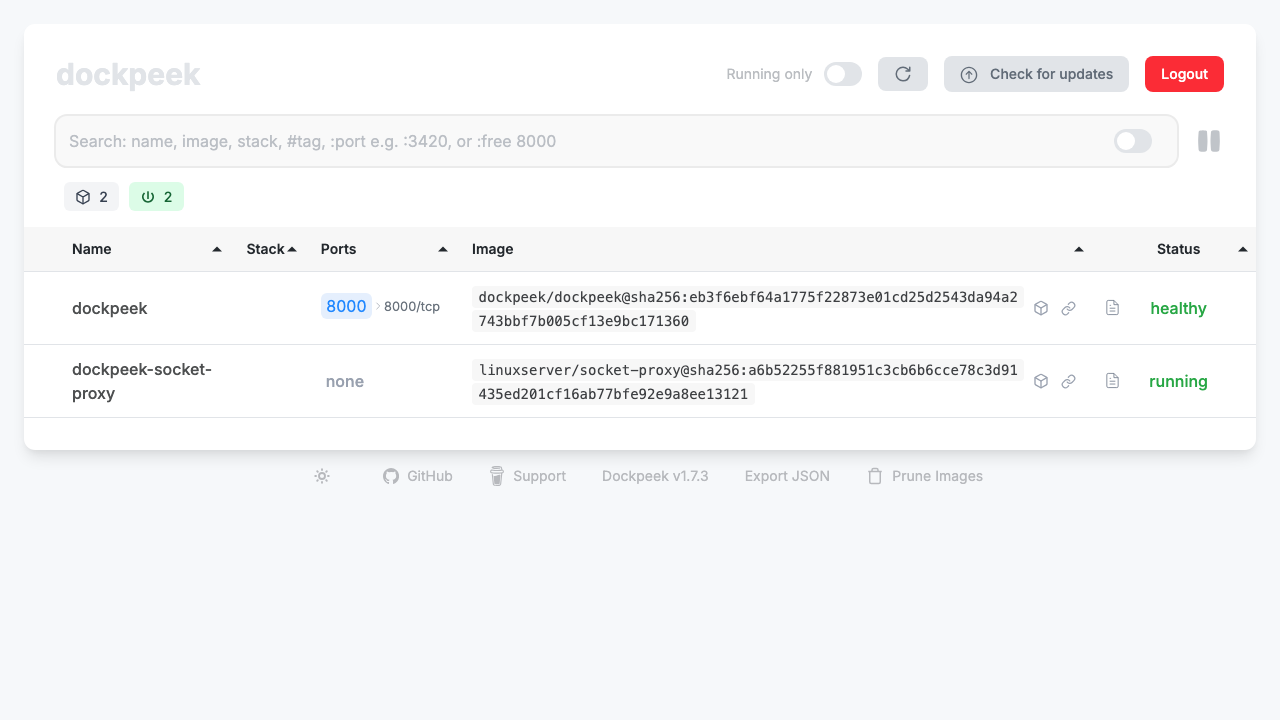Click the total containers badge showing 2
1280x720 pixels.
click(91, 197)
